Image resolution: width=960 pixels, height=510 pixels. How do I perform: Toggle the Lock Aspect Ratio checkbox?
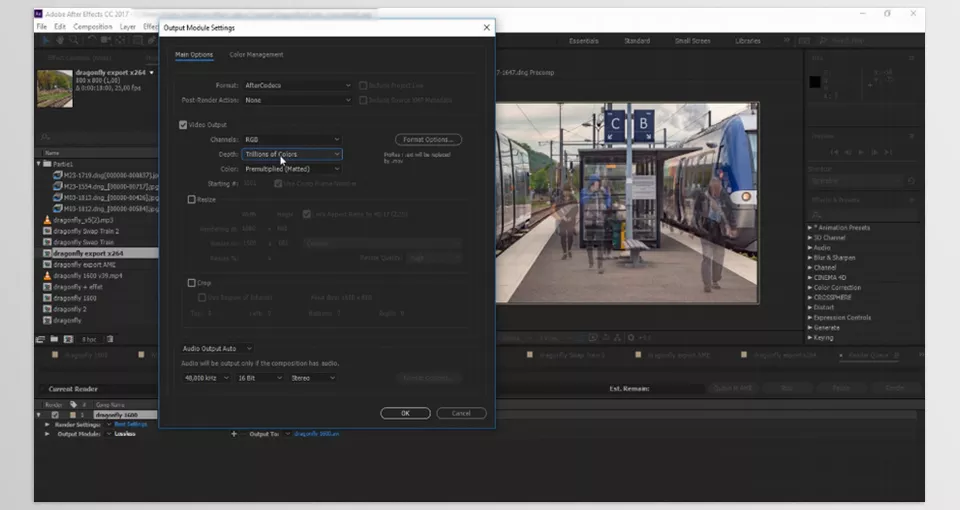[307, 214]
